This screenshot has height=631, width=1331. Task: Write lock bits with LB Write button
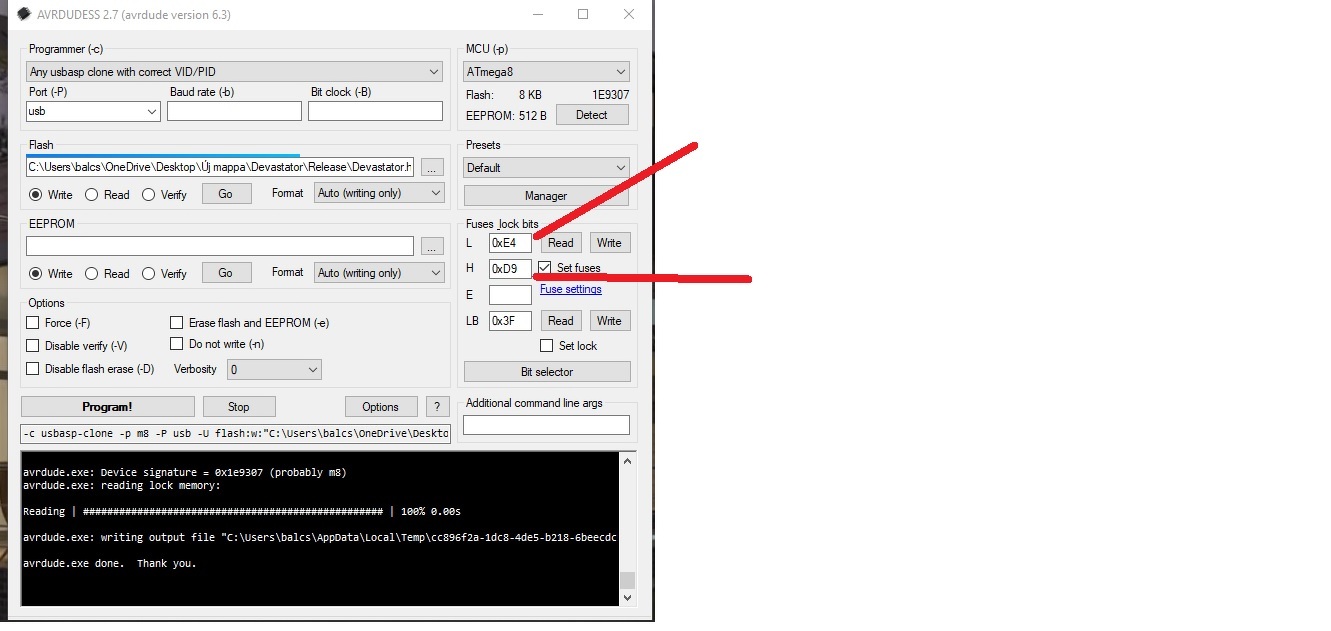point(609,321)
